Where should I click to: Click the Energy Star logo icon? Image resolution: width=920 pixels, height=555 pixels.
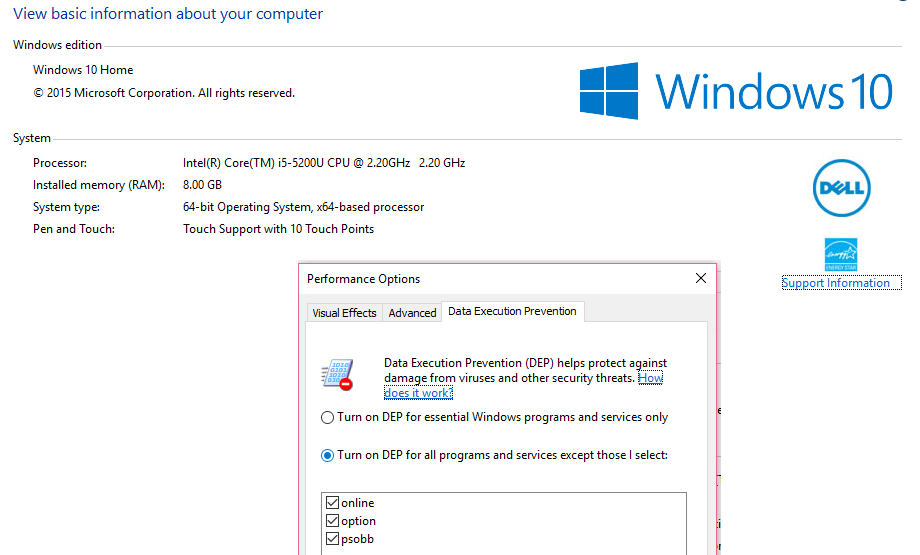click(841, 255)
